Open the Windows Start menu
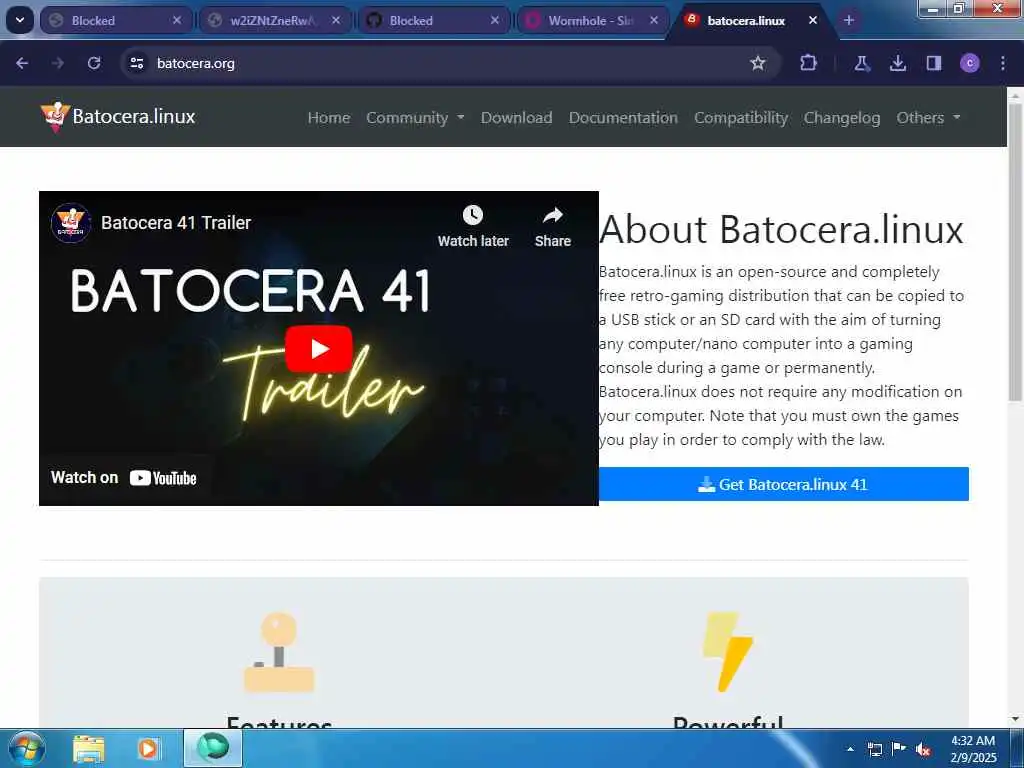 [27, 748]
